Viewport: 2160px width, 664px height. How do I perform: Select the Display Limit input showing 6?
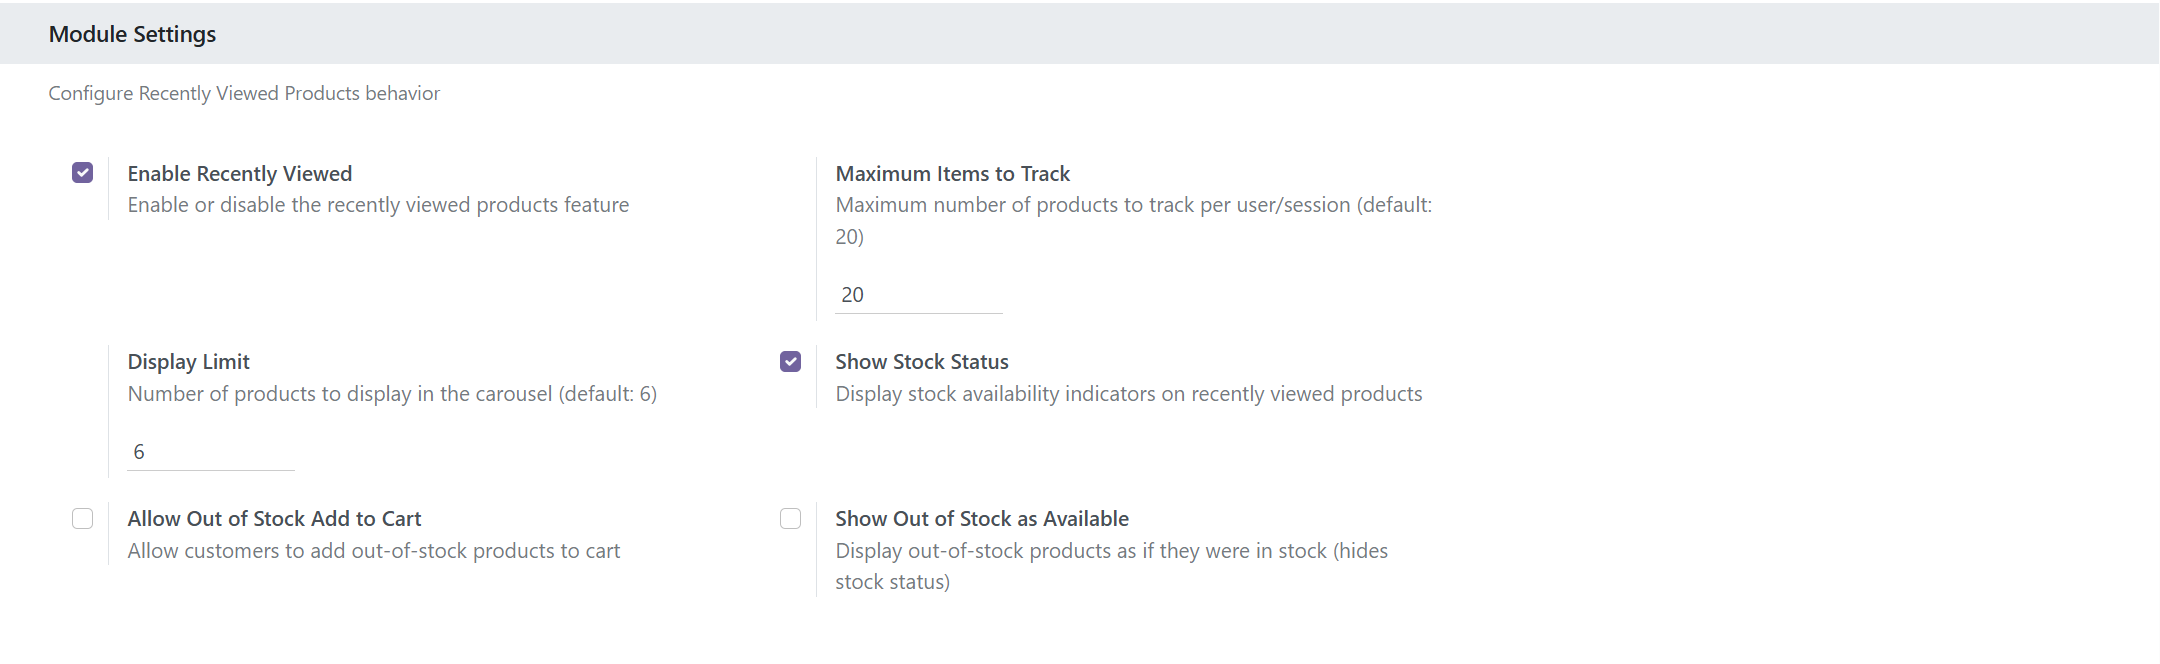pos(210,450)
